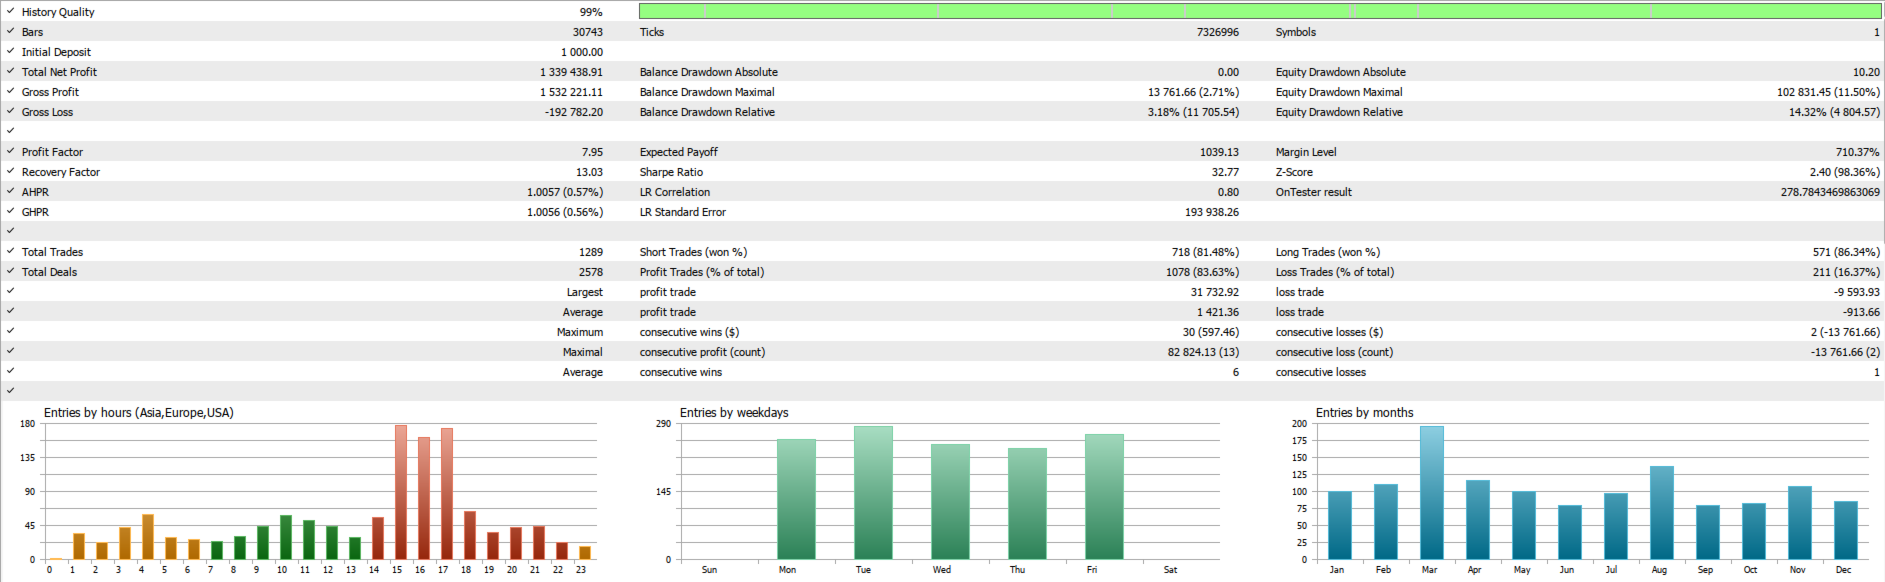
Task: Select Gross Loss value -192 782.20
Action: pyautogui.click(x=574, y=112)
